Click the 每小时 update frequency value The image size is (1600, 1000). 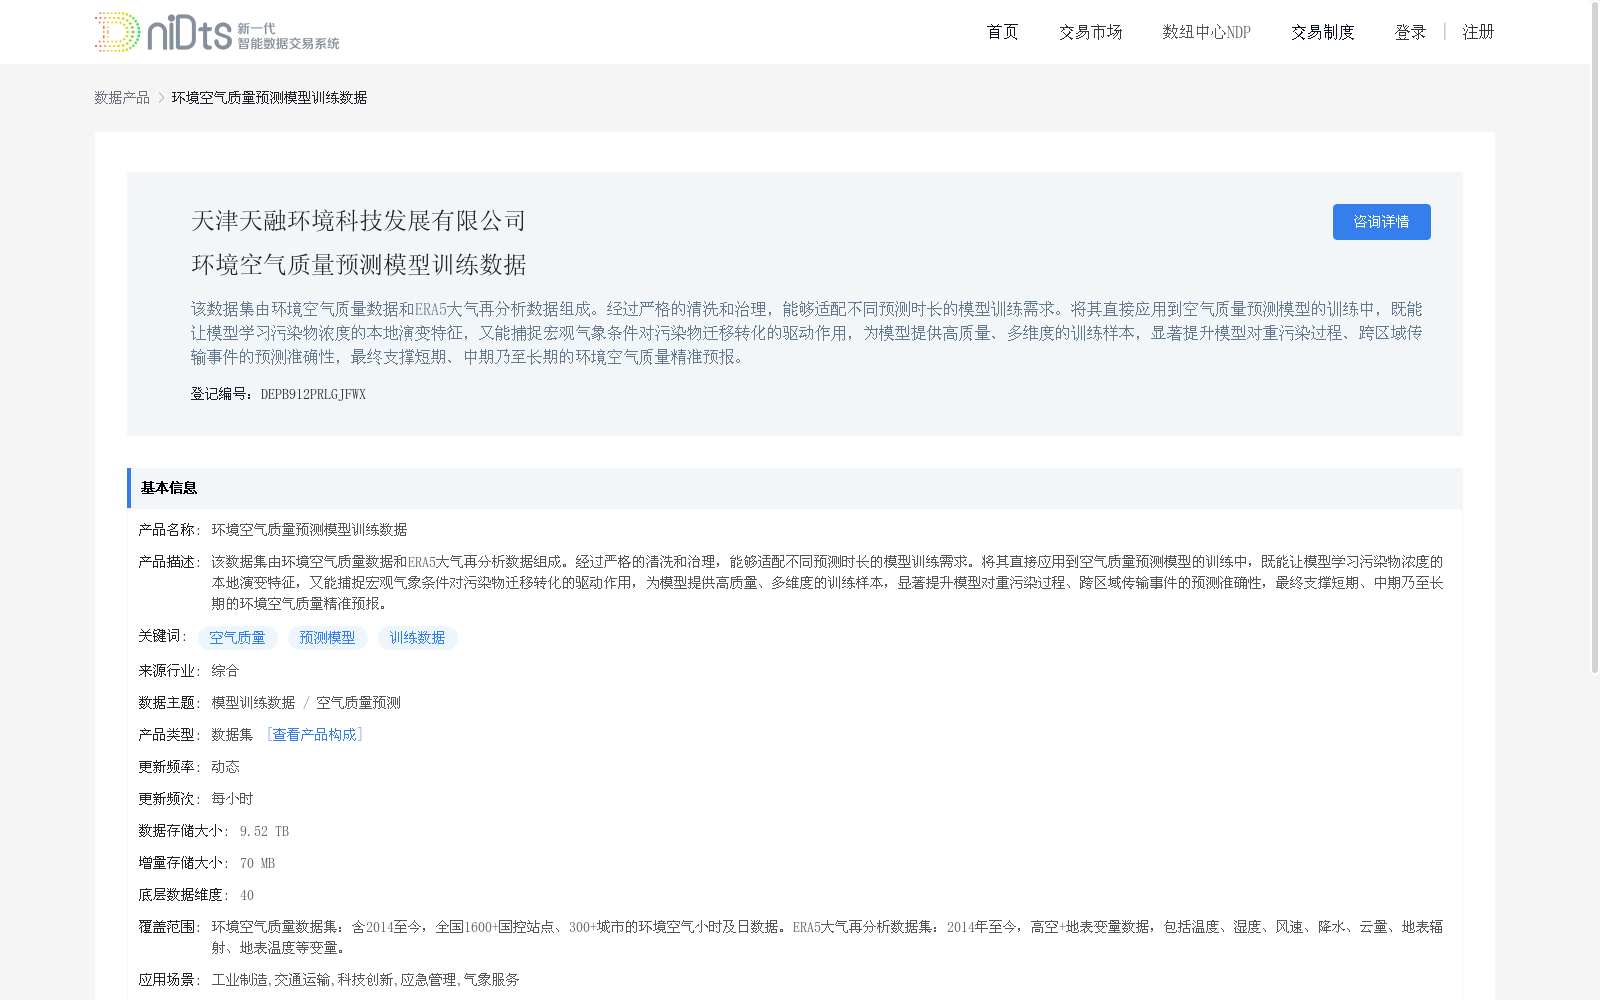coord(232,799)
